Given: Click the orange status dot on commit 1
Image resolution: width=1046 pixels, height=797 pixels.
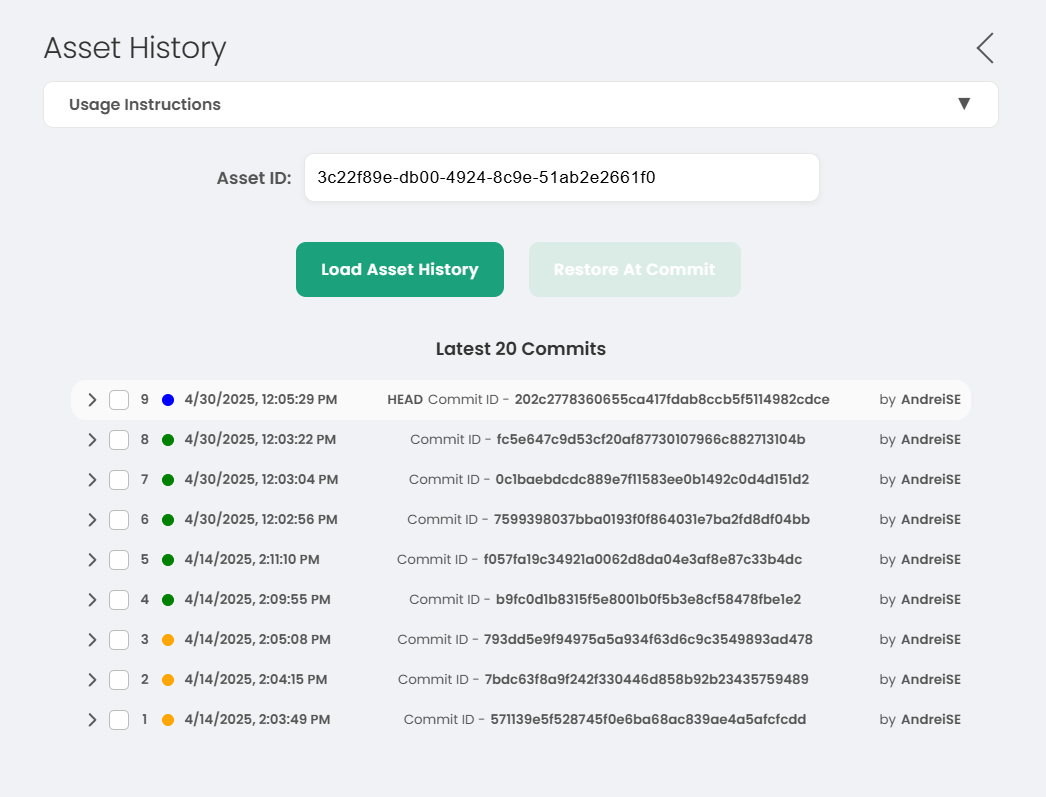Looking at the screenshot, I should tap(168, 720).
